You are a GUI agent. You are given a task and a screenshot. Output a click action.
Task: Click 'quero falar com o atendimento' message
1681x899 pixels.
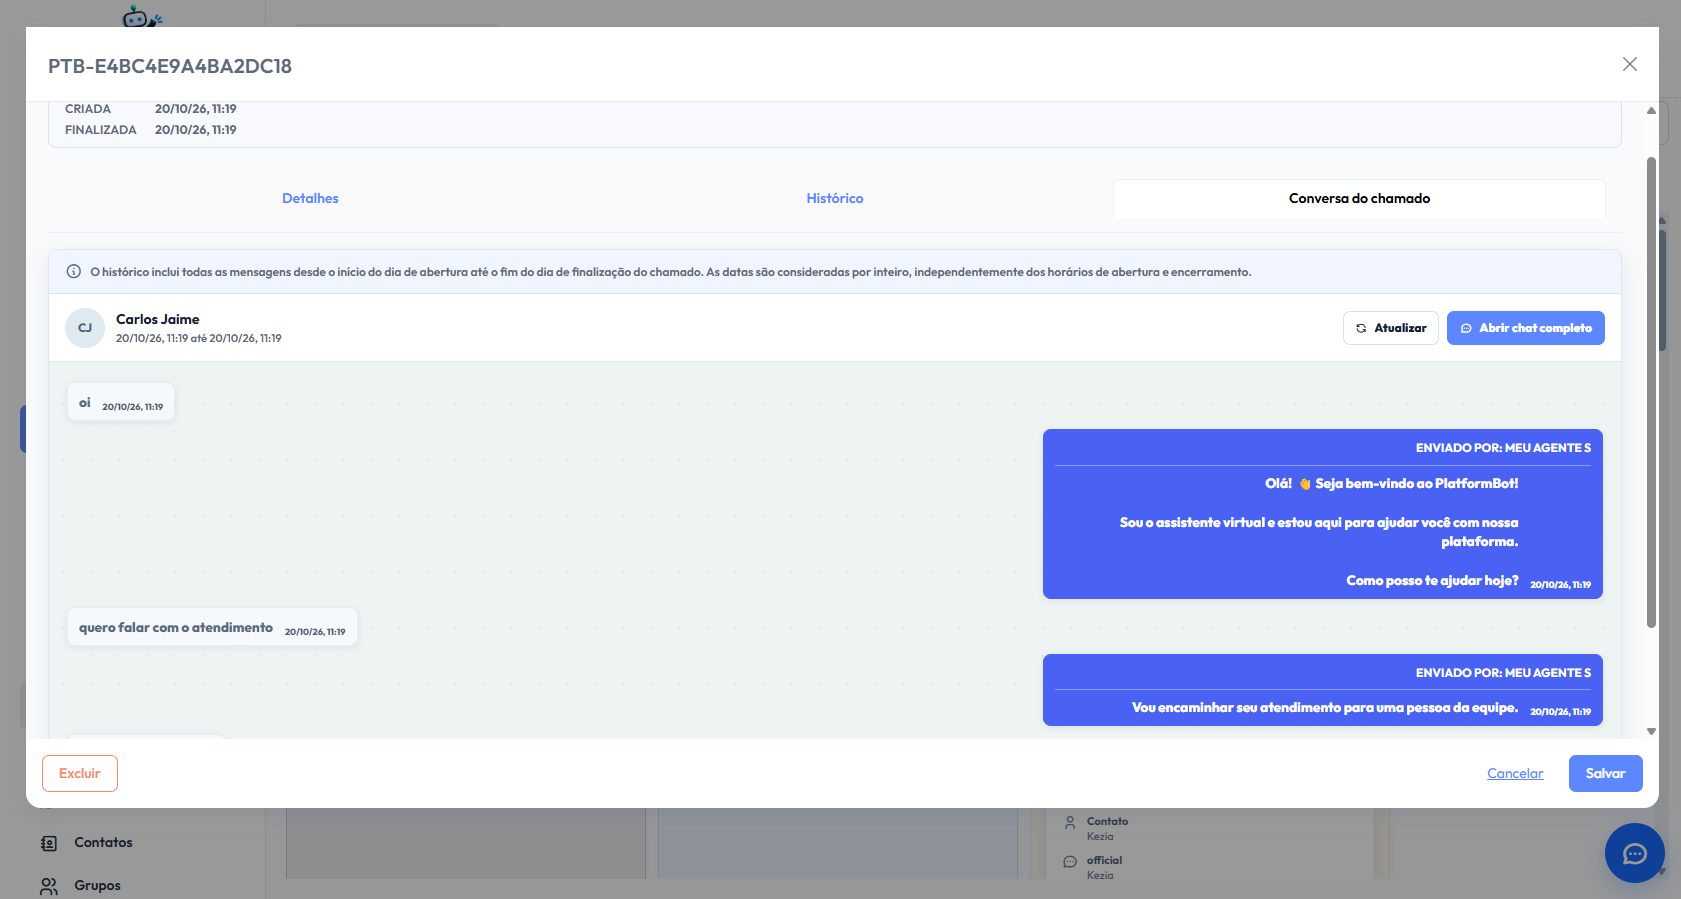click(212, 627)
